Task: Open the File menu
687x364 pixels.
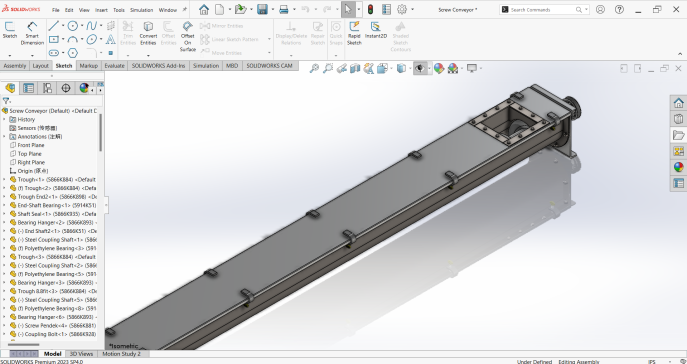Action: (x=56, y=10)
